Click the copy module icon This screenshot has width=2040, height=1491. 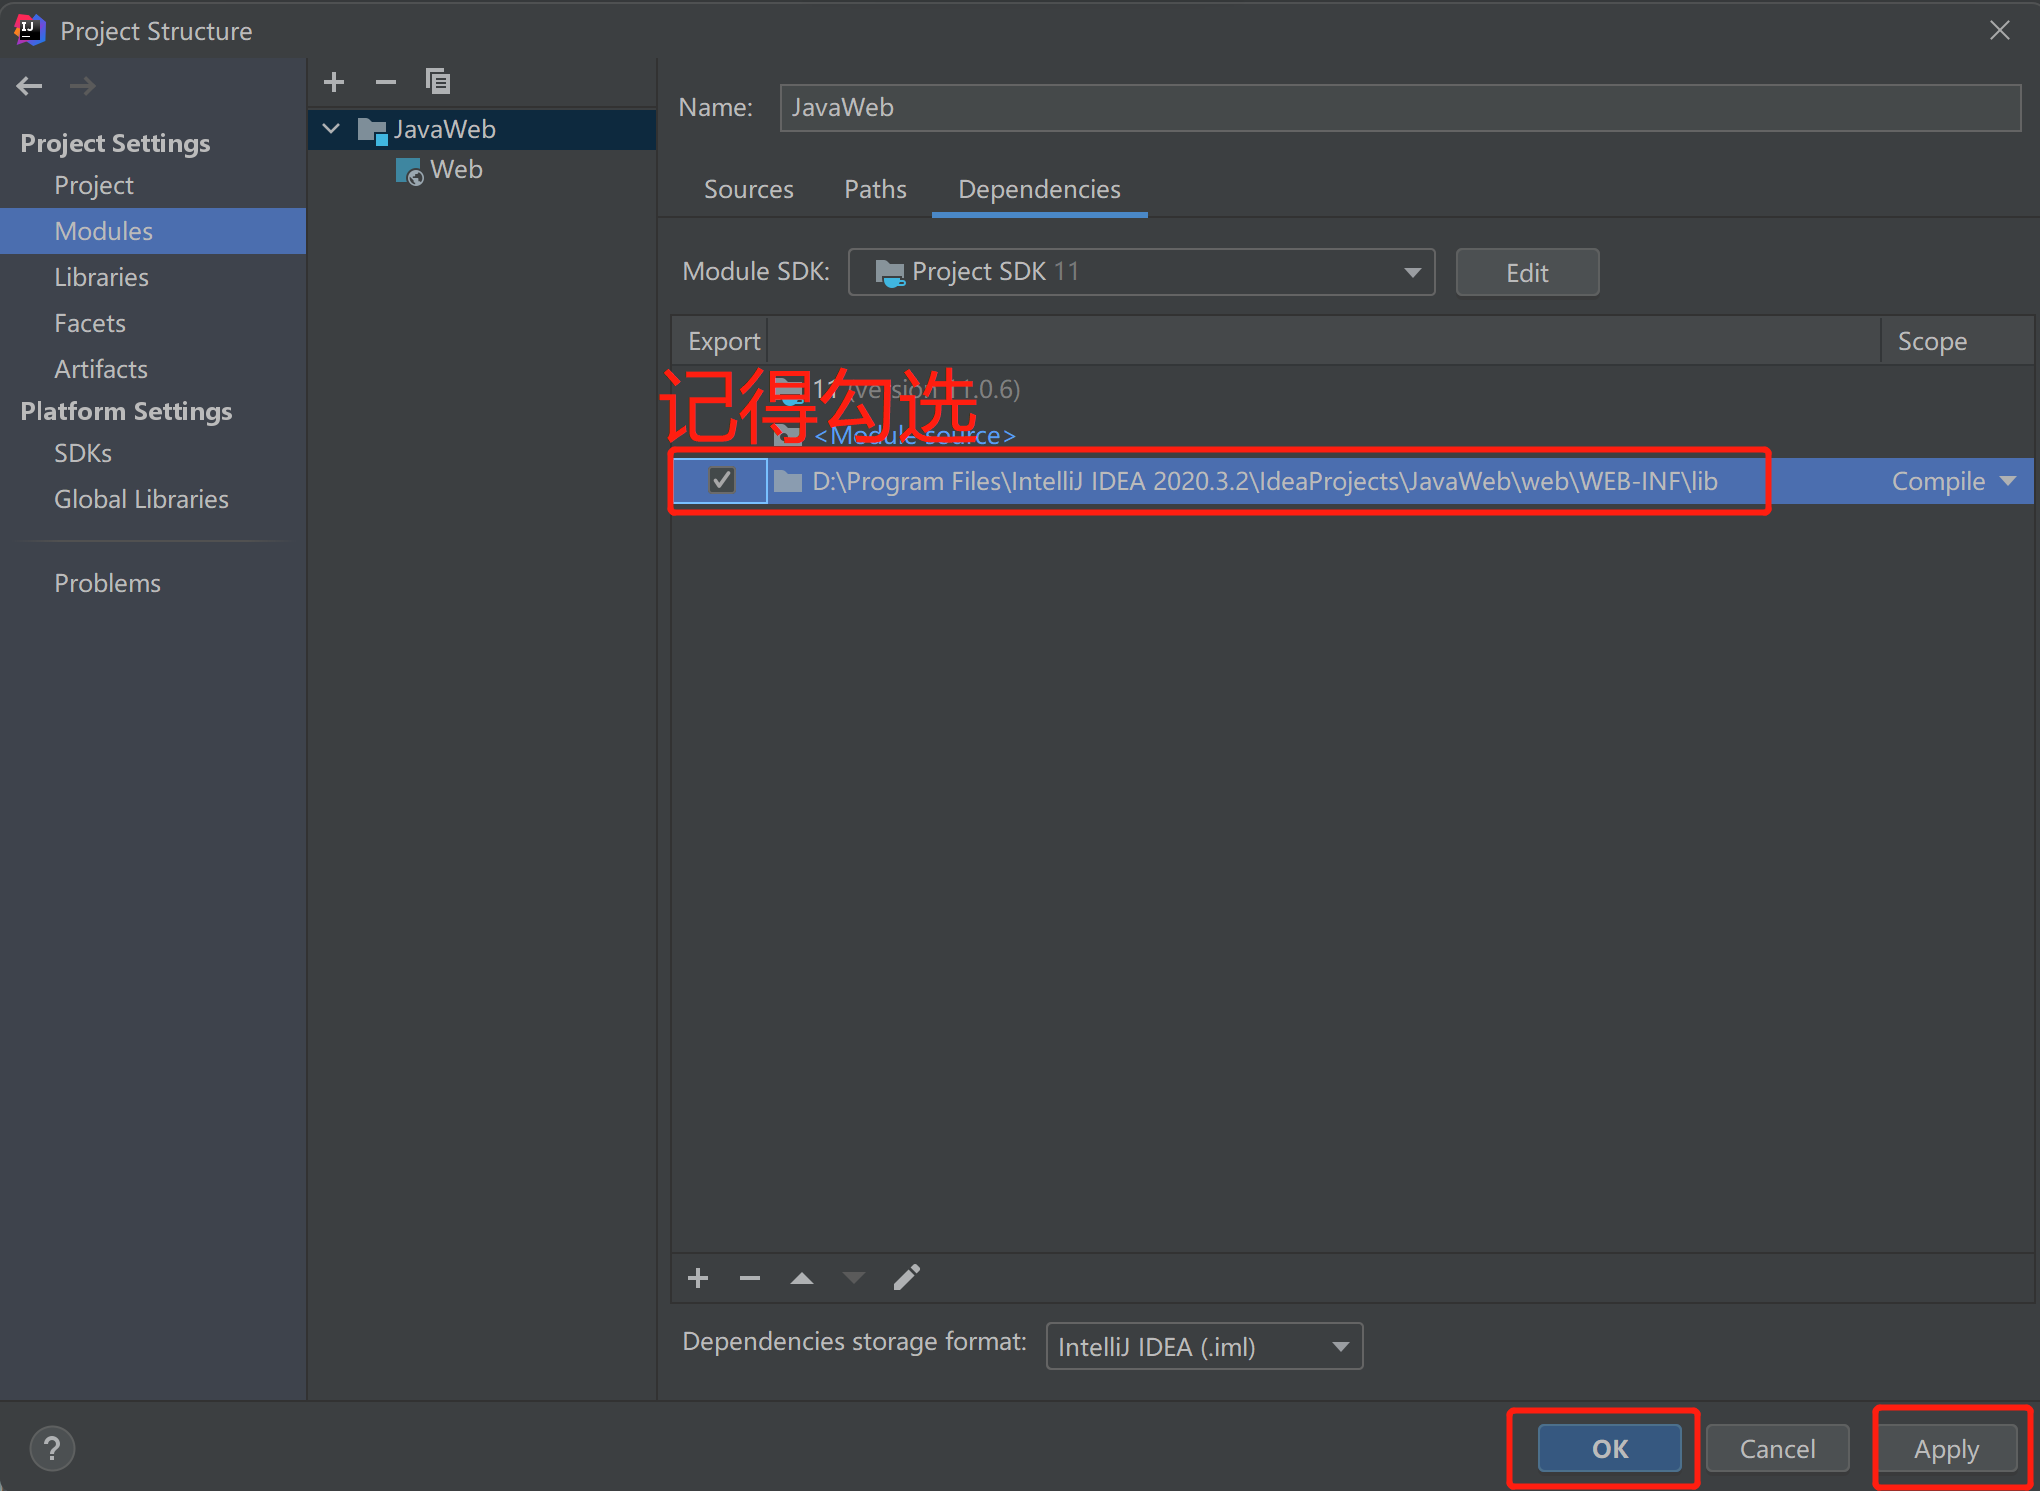coord(438,82)
